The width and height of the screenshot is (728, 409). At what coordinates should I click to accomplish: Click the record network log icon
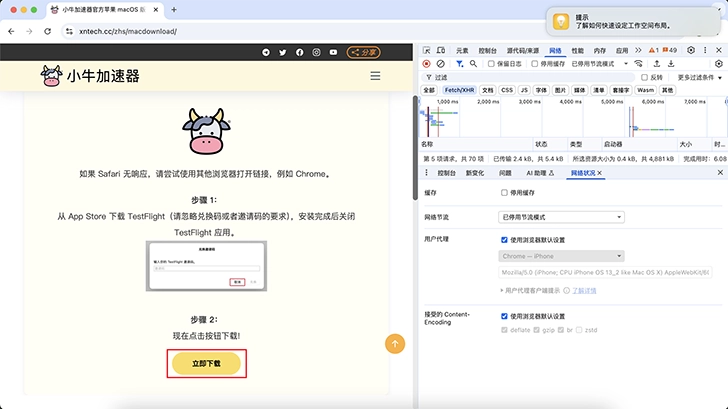point(427,63)
